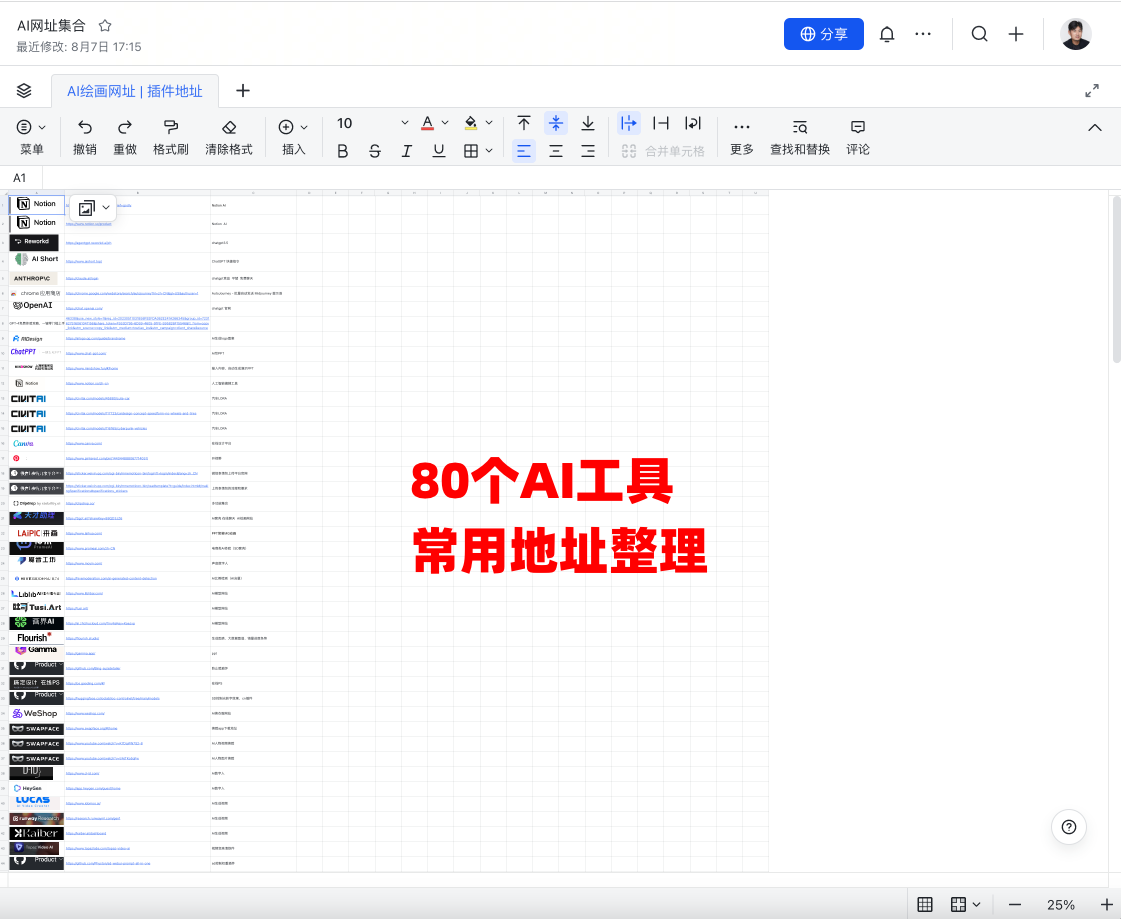
Task: Align text to top
Action: pyautogui.click(x=524, y=123)
